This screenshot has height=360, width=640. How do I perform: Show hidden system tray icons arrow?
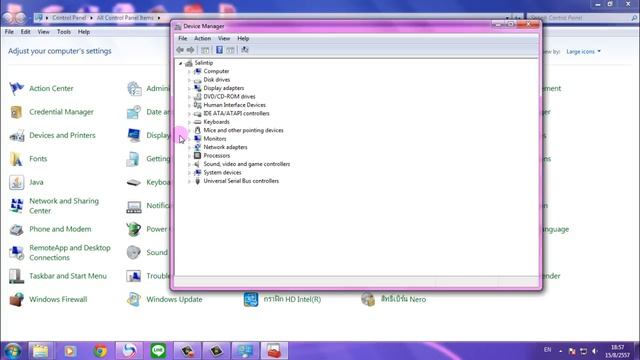[560, 351]
